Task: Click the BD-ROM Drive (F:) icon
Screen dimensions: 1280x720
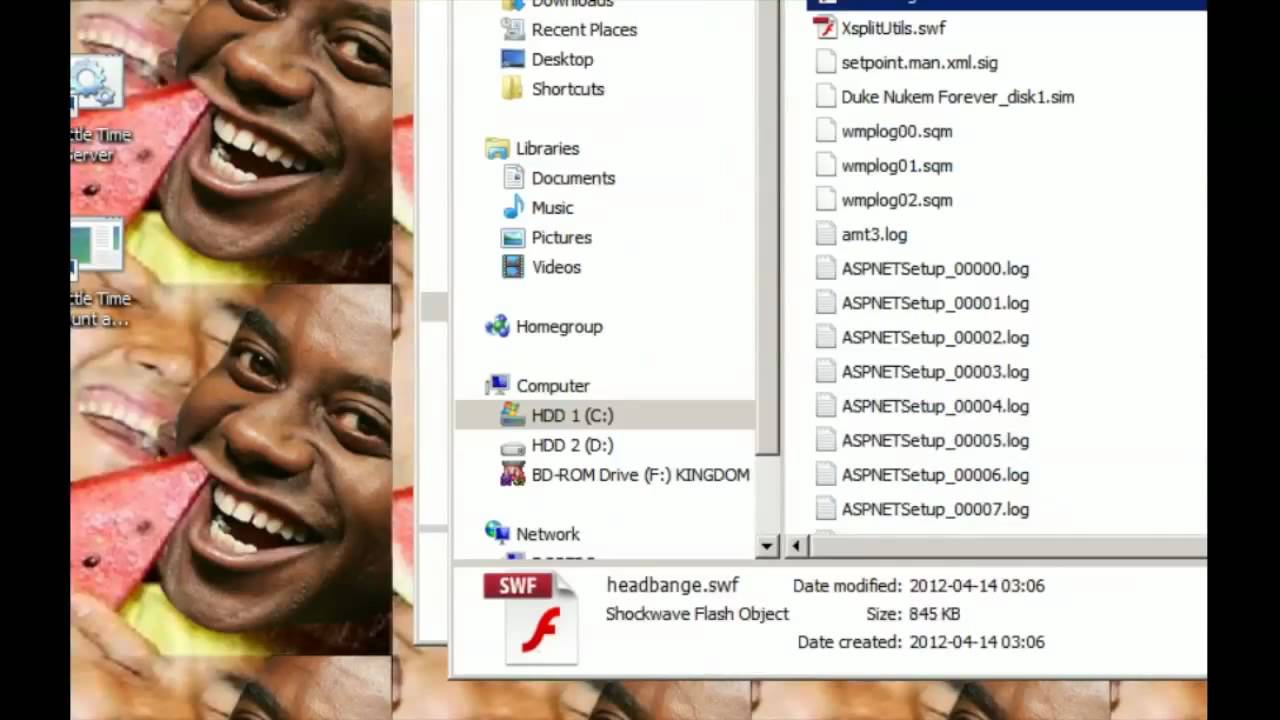Action: (513, 474)
